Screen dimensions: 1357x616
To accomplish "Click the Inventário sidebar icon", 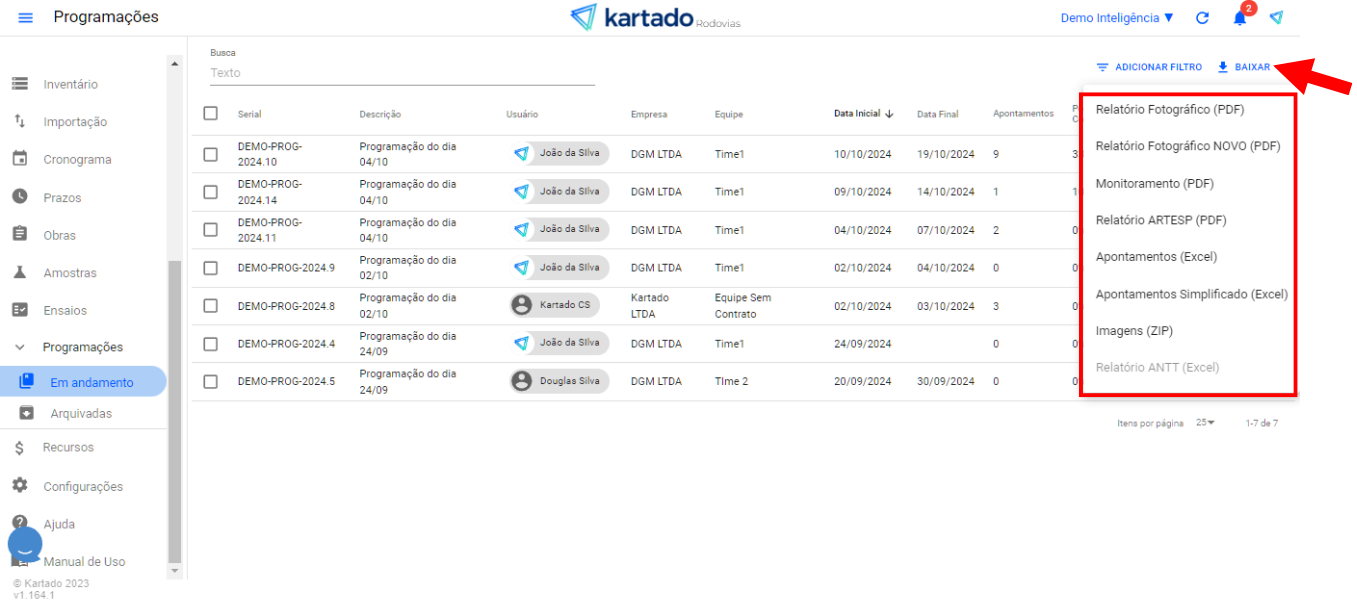I will (20, 84).
